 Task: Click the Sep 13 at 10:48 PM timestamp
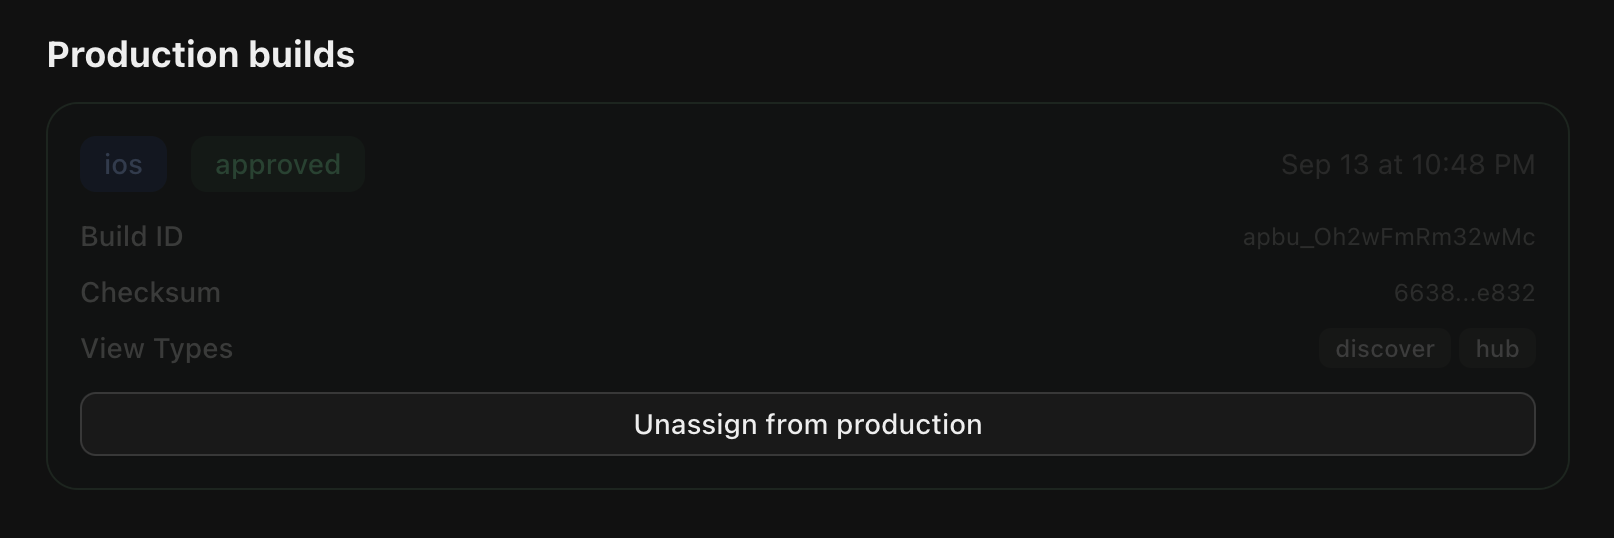1408,164
